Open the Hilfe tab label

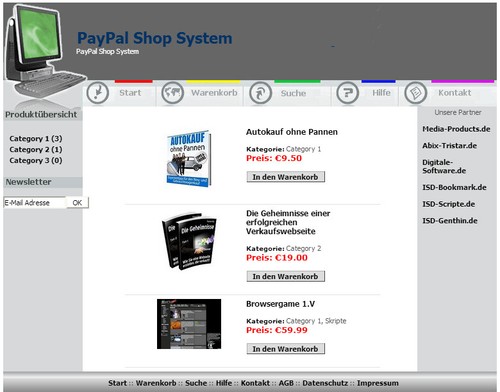click(x=381, y=93)
